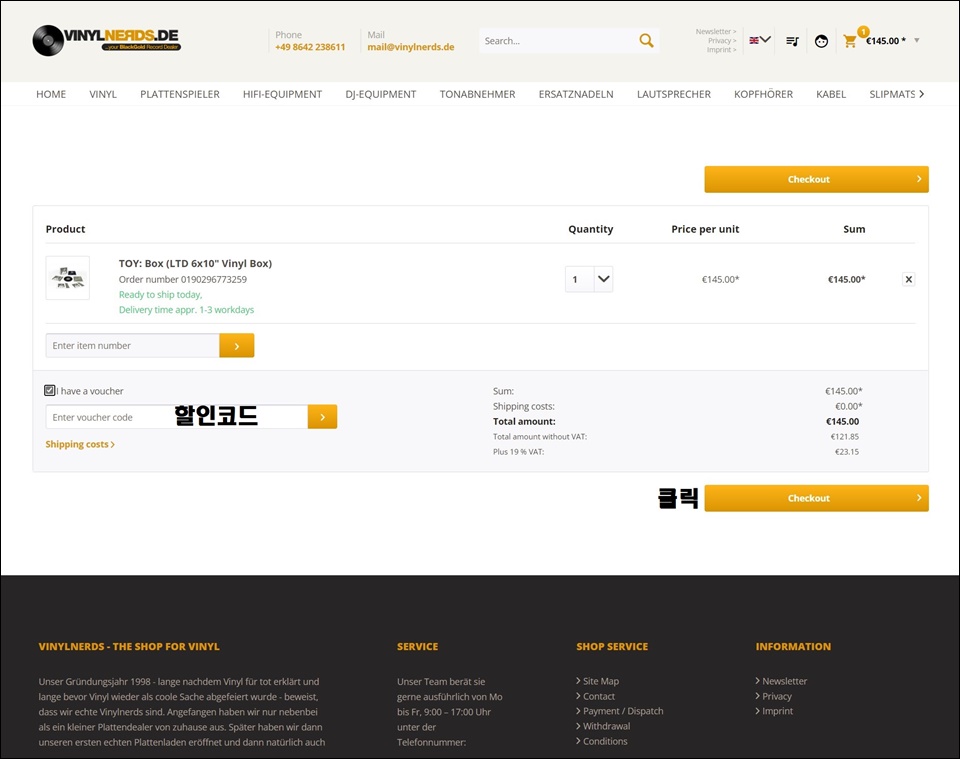Screen dimensions: 960x759
Task: Open the Shipping costs link
Action: point(80,444)
